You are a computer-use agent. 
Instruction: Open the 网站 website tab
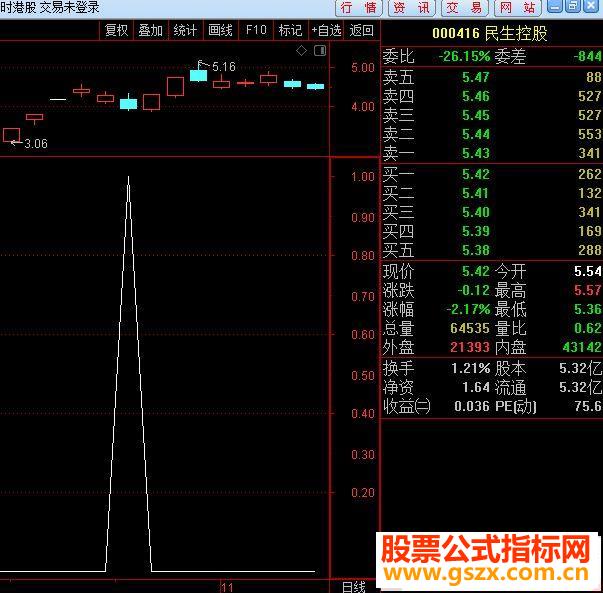[518, 8]
